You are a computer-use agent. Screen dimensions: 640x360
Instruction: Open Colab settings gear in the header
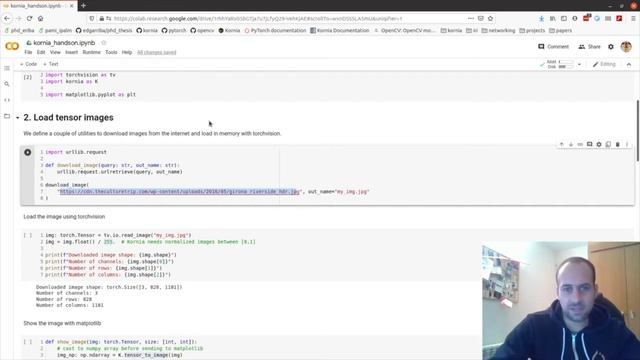pyautogui.click(x=611, y=47)
